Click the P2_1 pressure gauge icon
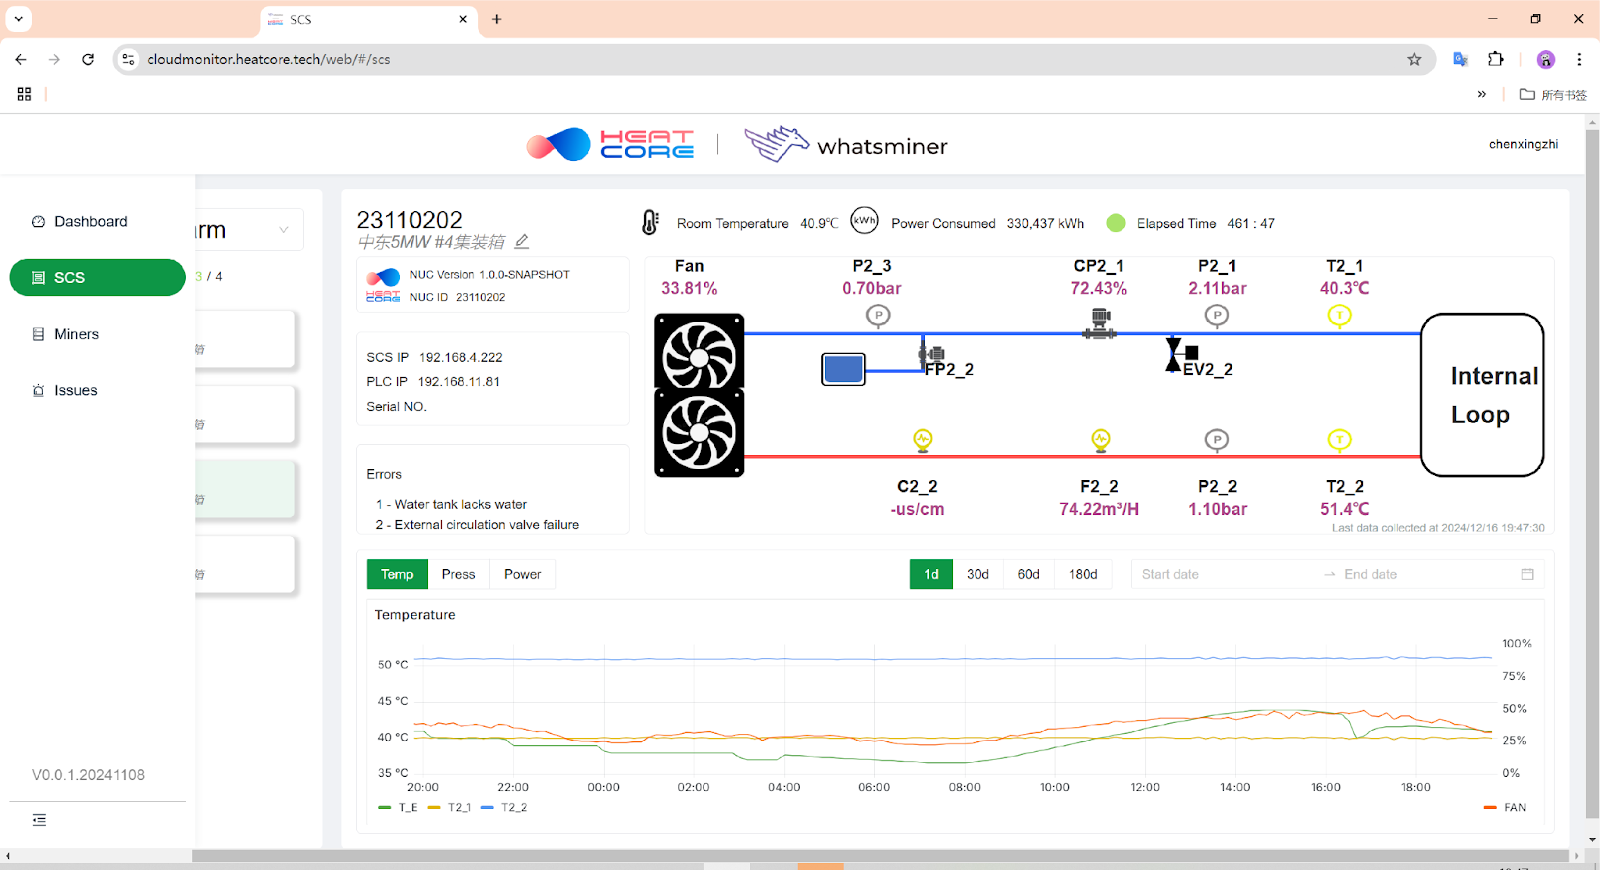Screen dimensions: 1600x870 1216,316
